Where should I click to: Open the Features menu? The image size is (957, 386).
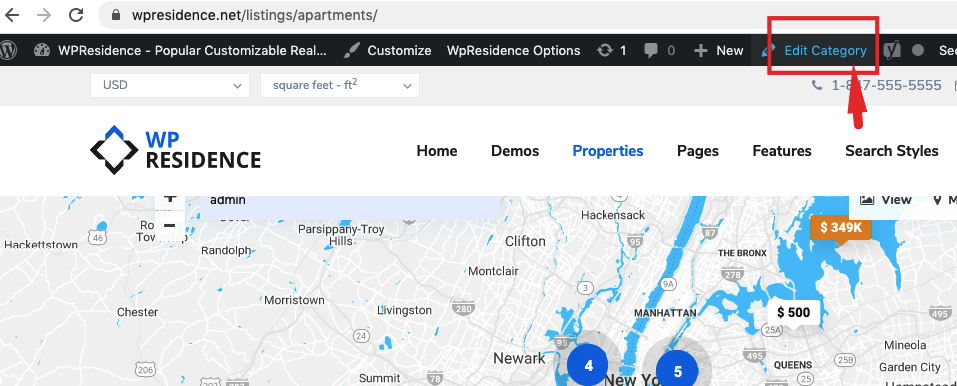(x=782, y=151)
